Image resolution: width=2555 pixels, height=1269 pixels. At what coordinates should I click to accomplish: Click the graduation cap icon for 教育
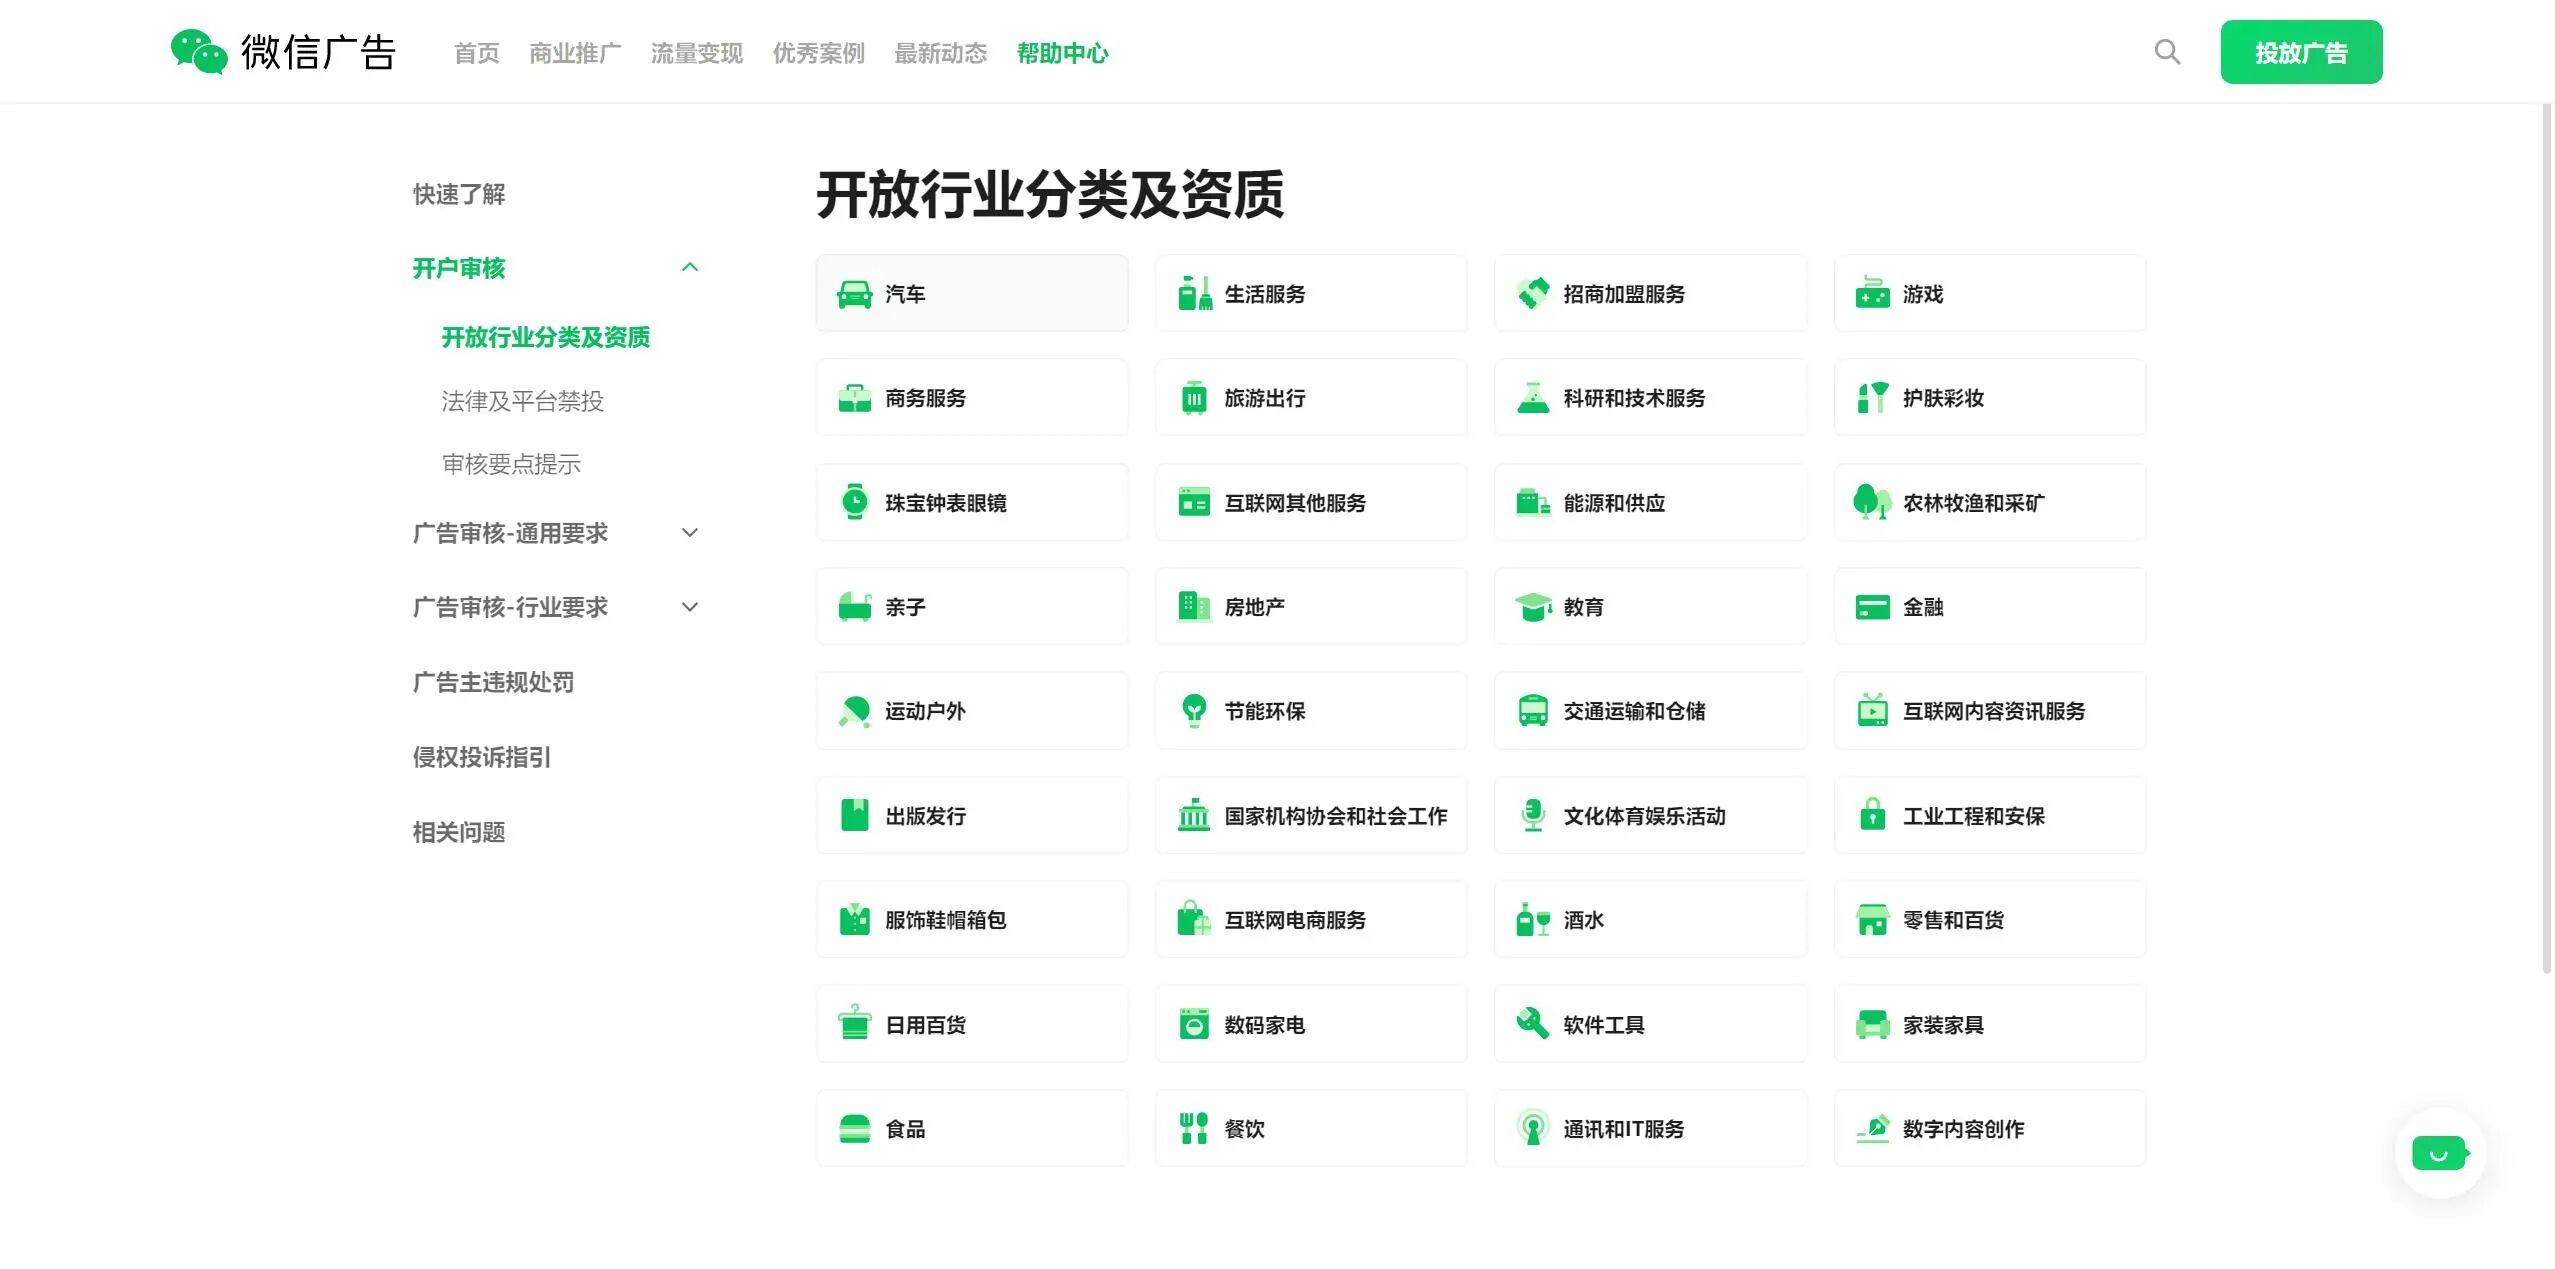pos(1532,607)
